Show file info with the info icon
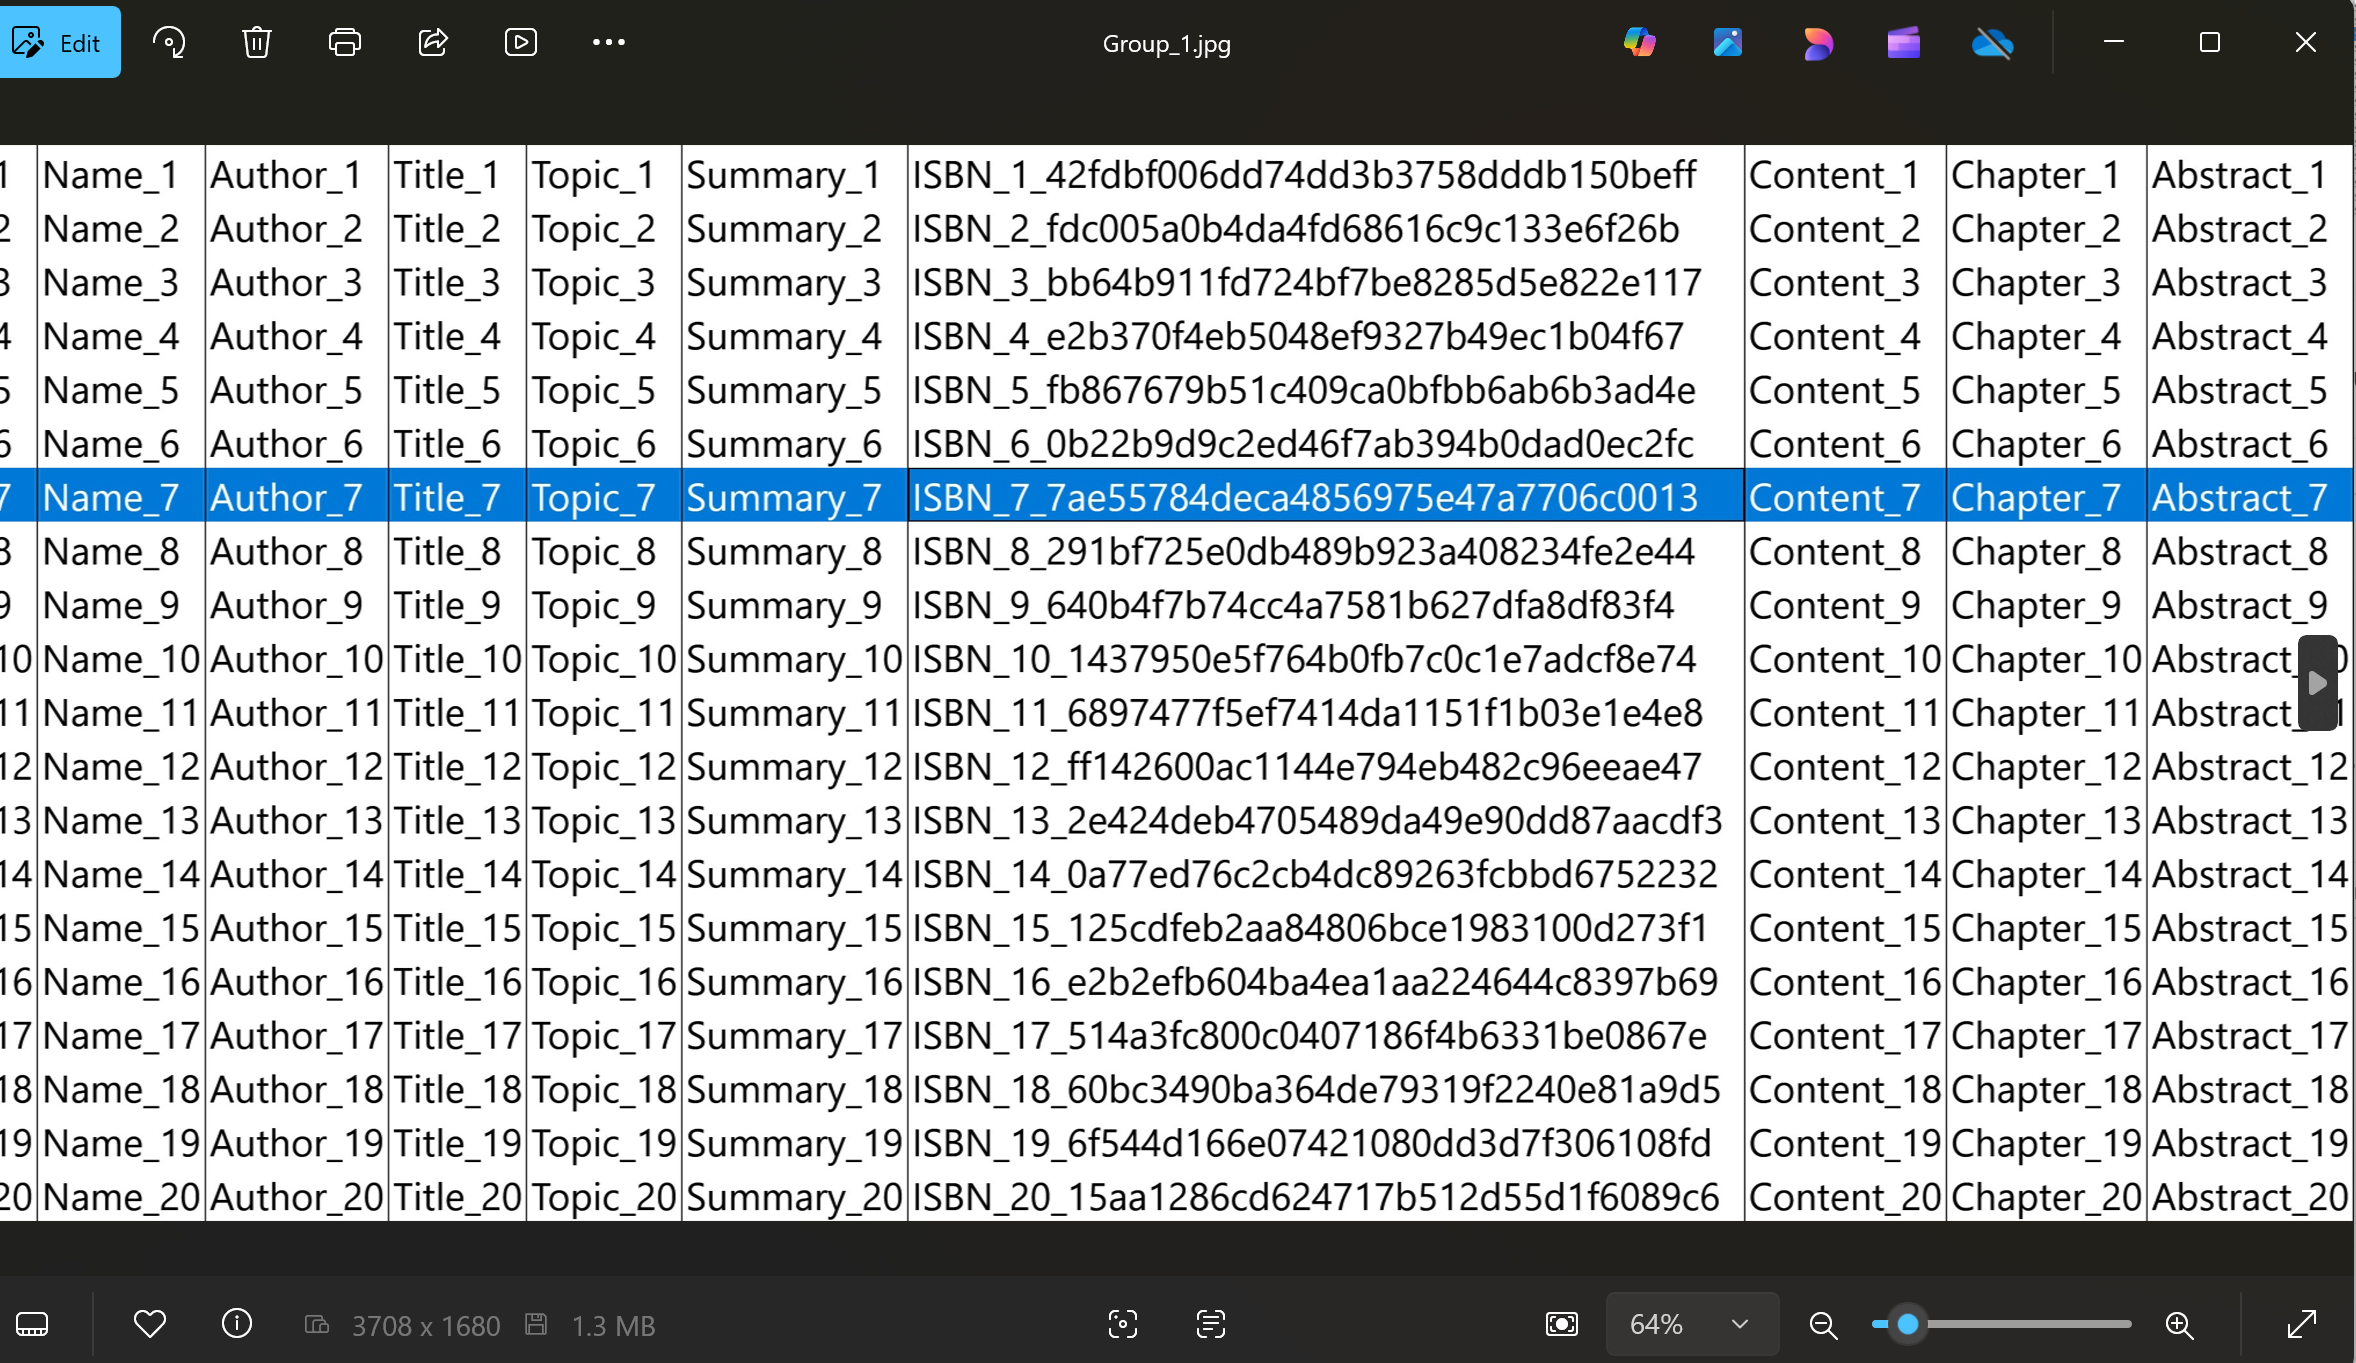 [x=237, y=1324]
